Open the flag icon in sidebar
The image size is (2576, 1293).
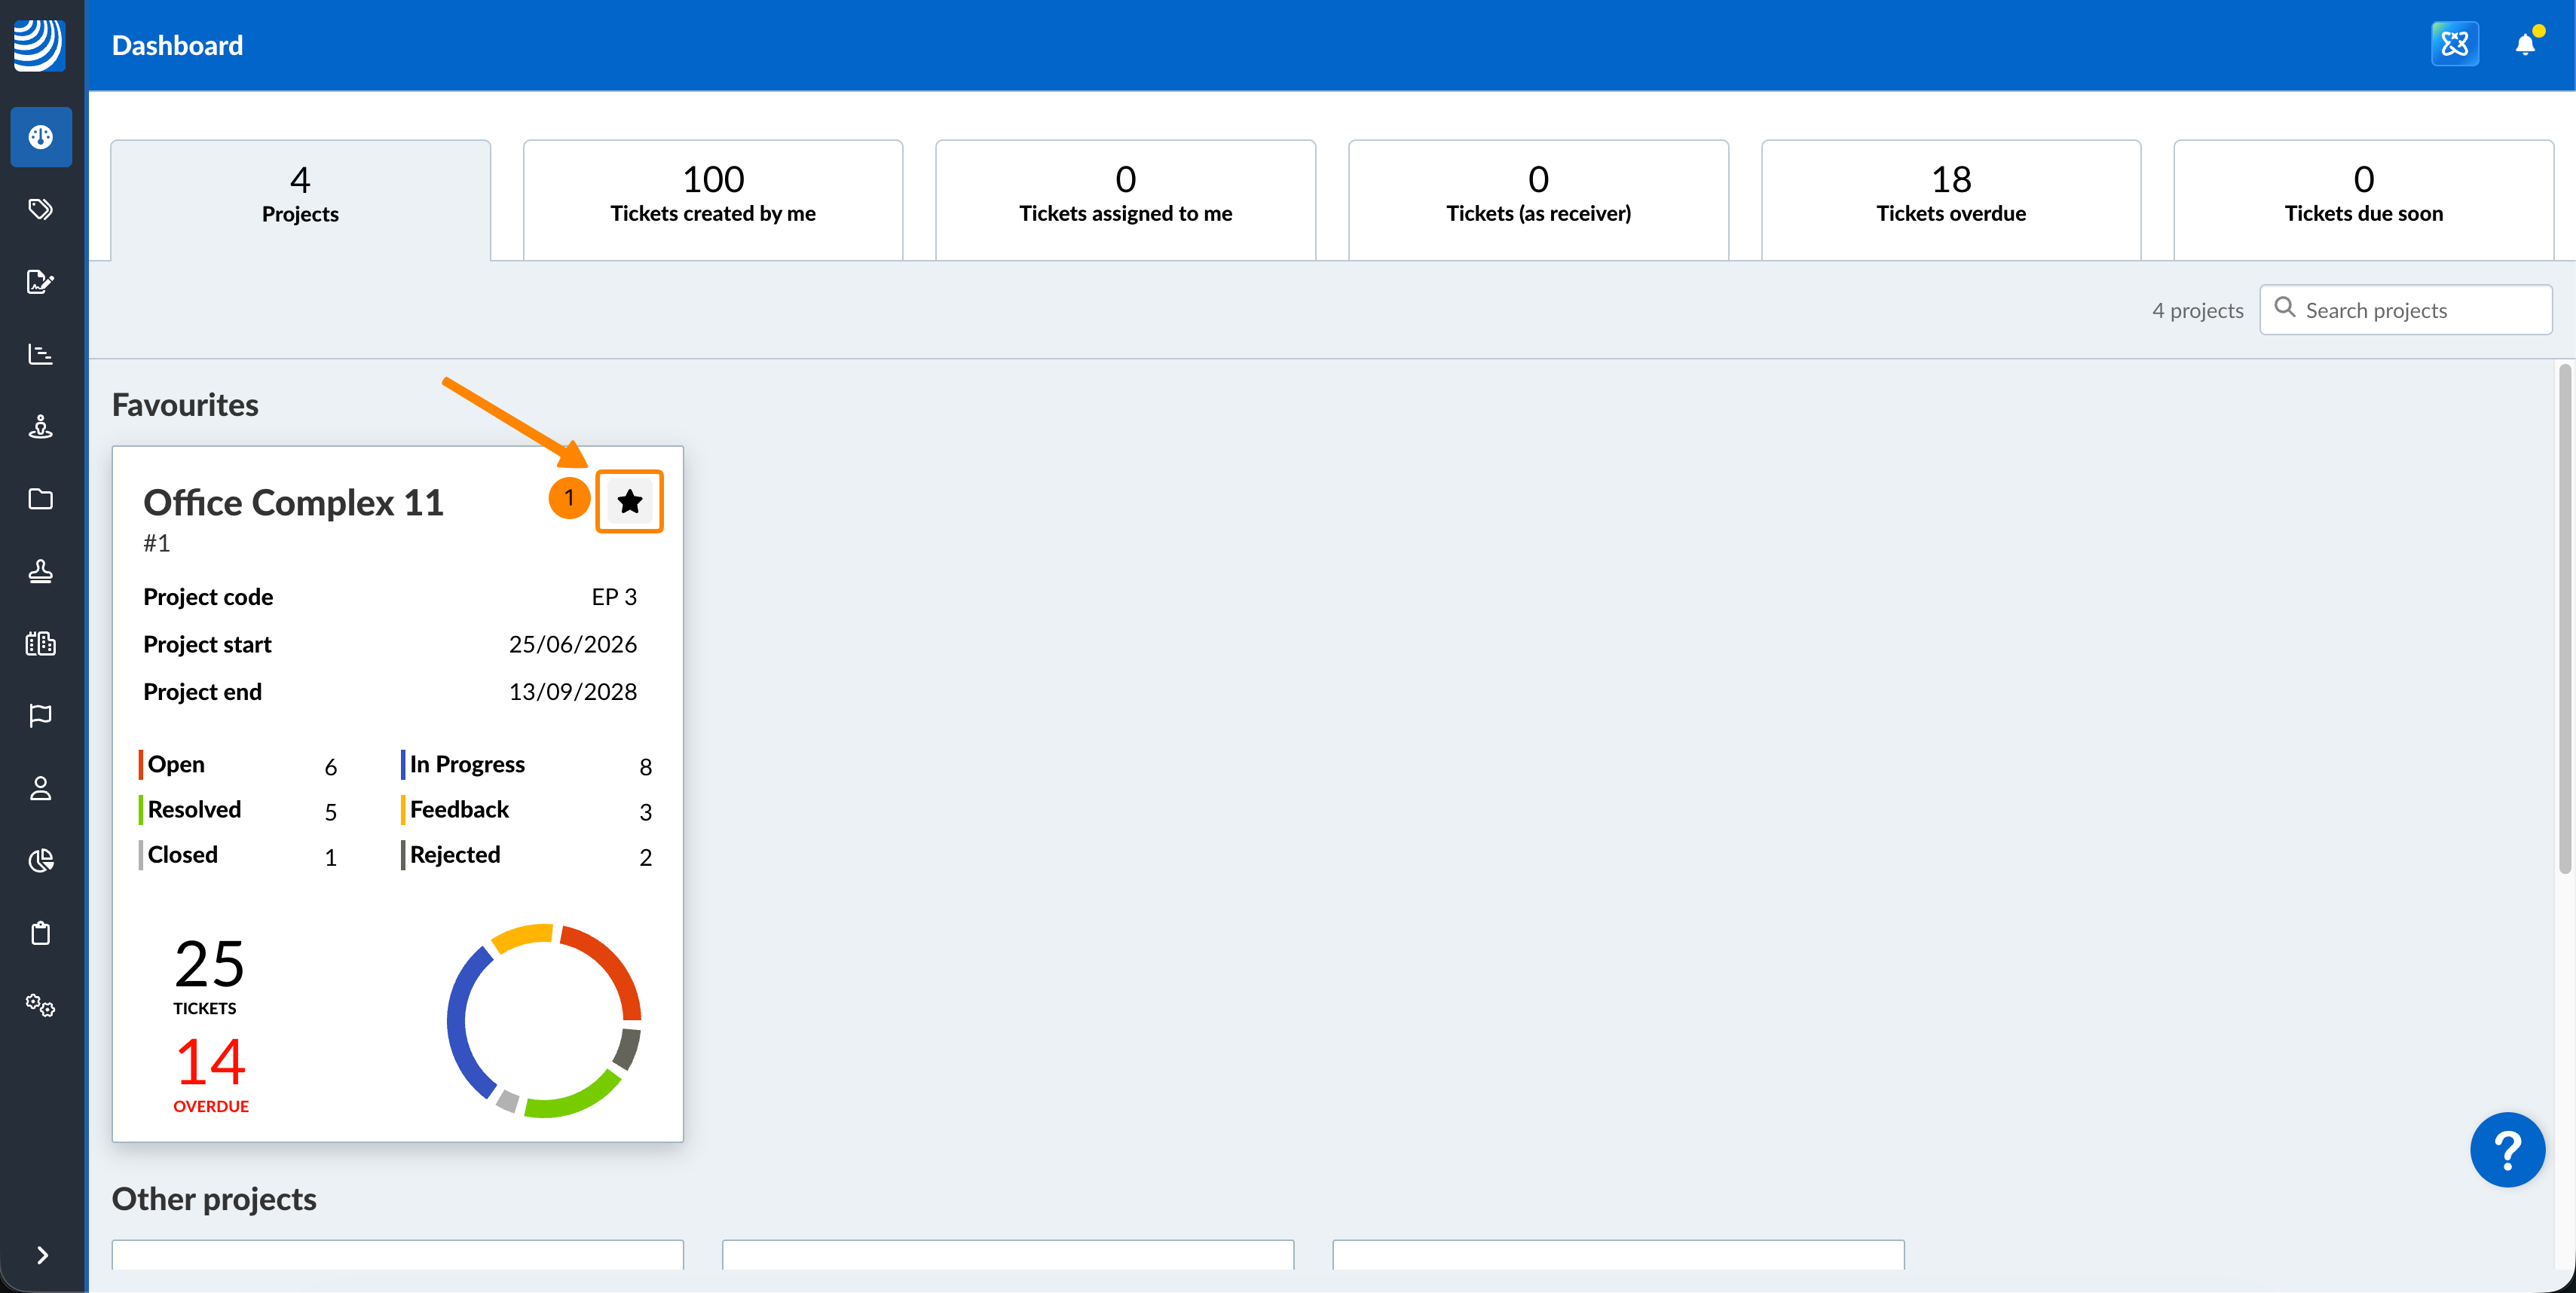point(40,716)
